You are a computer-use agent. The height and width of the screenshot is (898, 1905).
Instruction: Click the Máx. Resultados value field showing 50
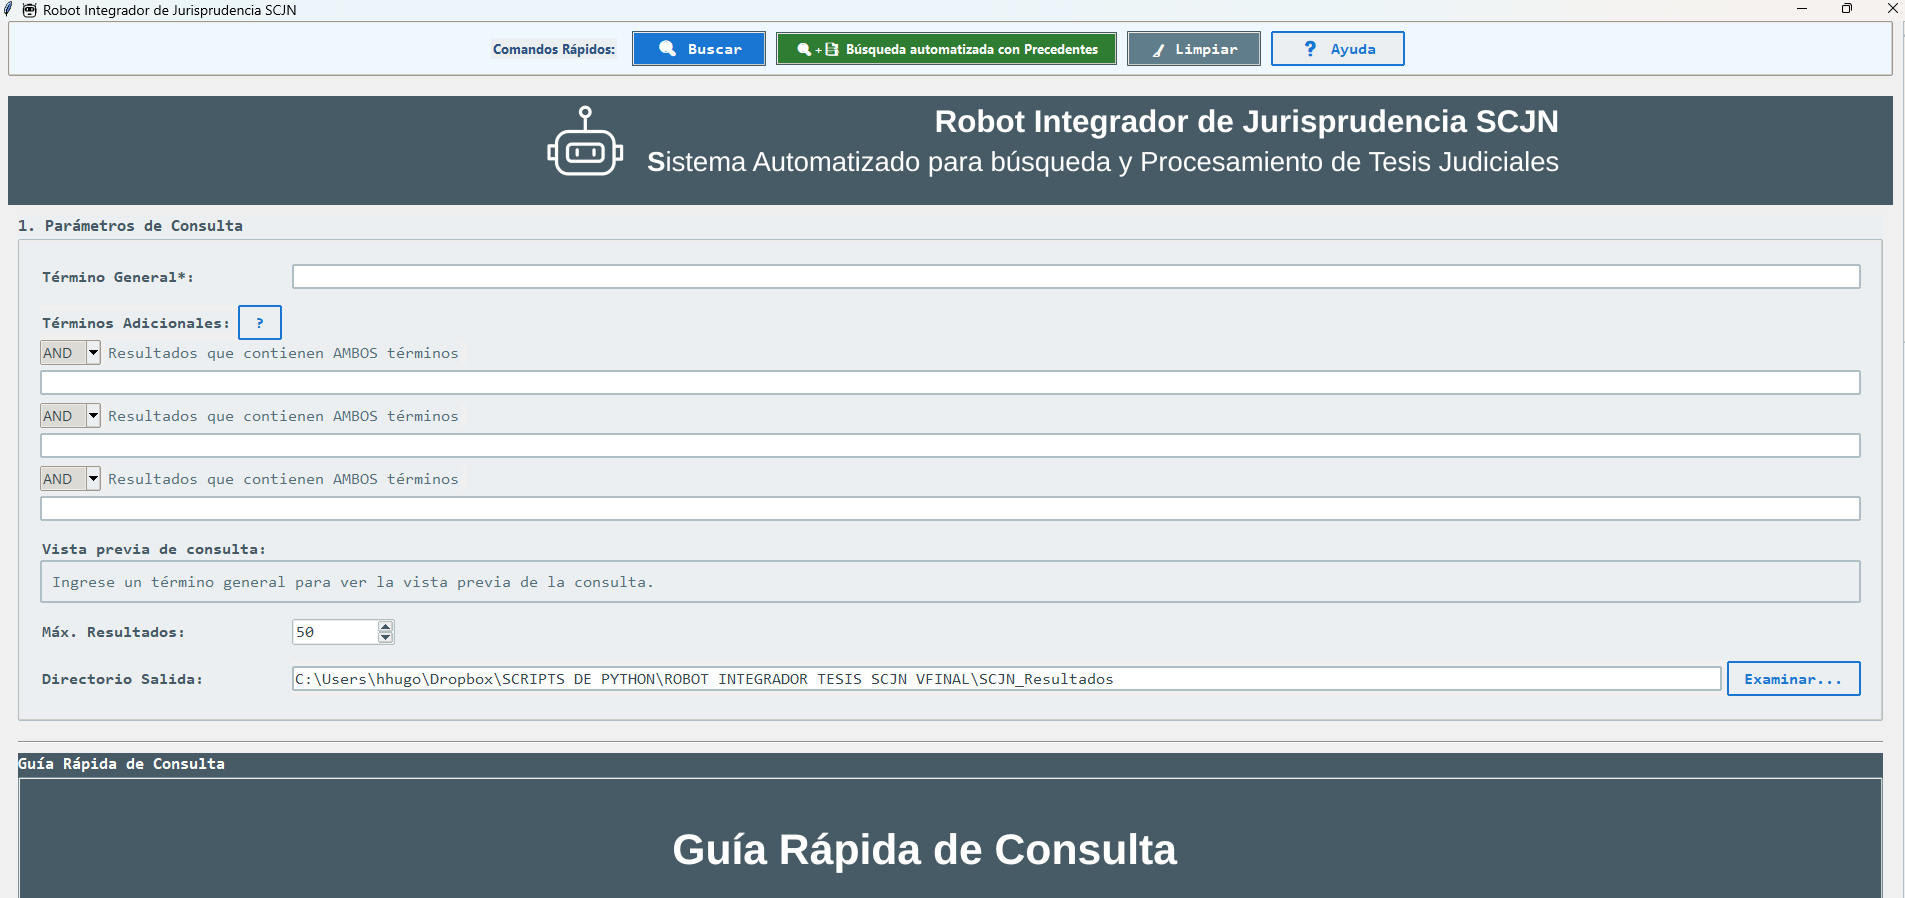pyautogui.click(x=335, y=632)
